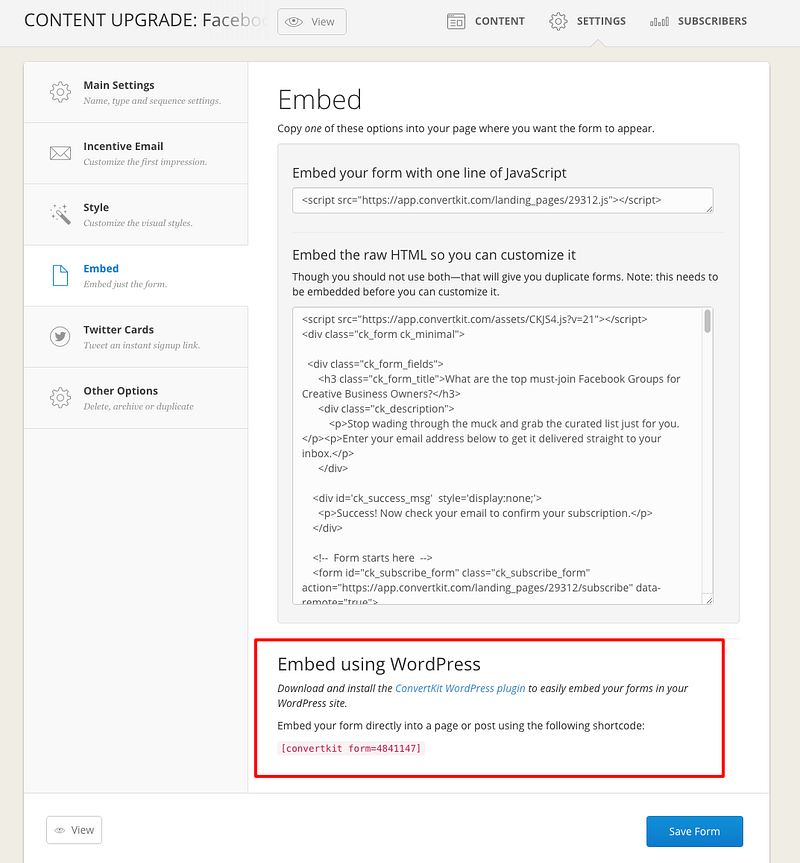Open the CONTENT tab
Image resolution: width=800 pixels, height=863 pixels.
pyautogui.click(x=485, y=21)
